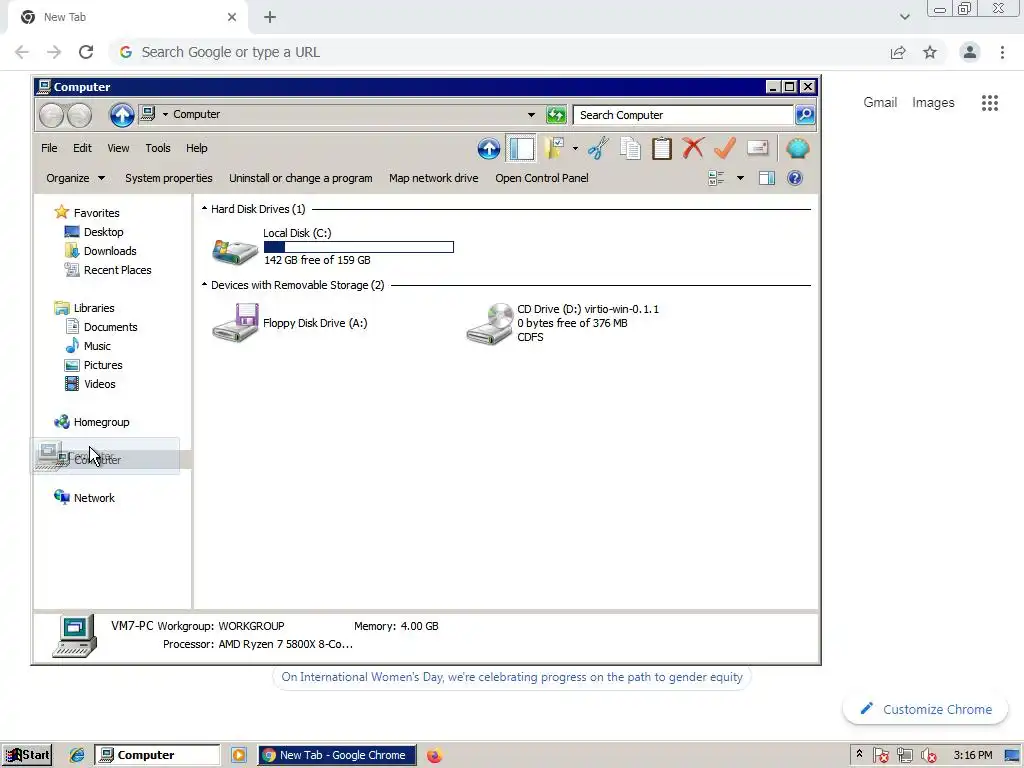Click the Start button on taskbar
This screenshot has height=768, width=1024.
pos(27,755)
